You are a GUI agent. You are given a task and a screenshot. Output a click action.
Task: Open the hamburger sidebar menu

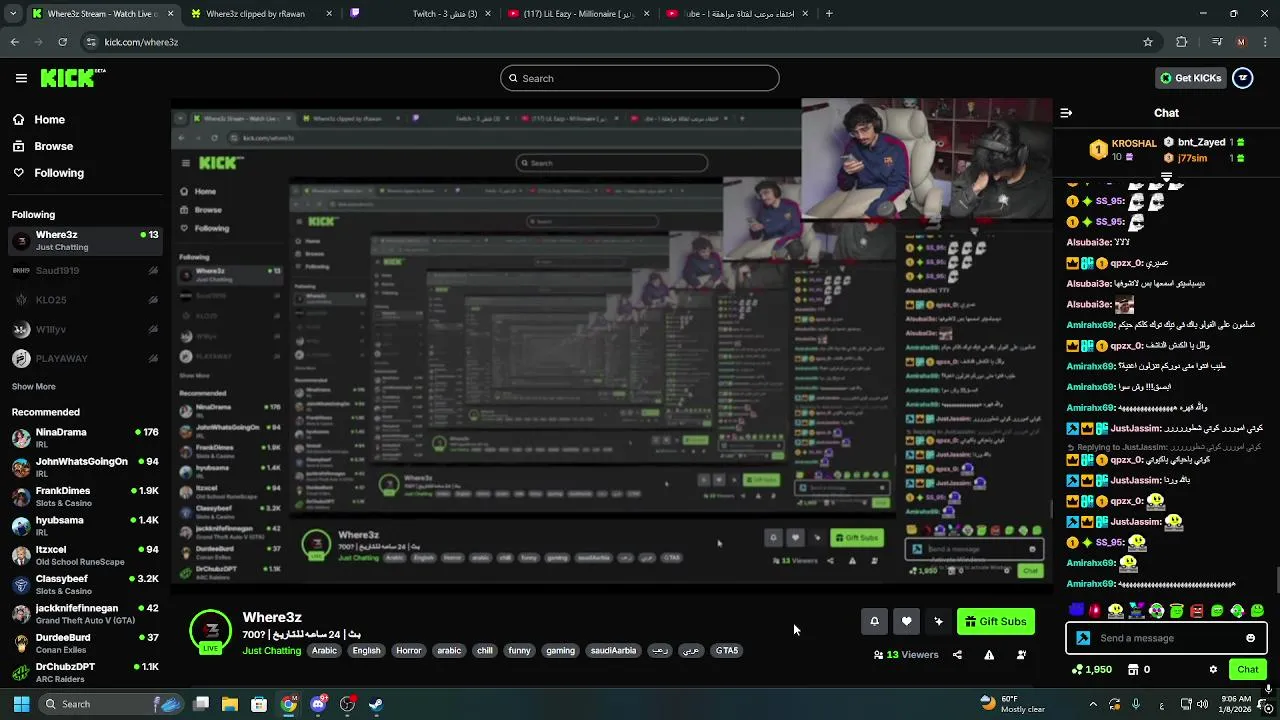pyautogui.click(x=21, y=78)
